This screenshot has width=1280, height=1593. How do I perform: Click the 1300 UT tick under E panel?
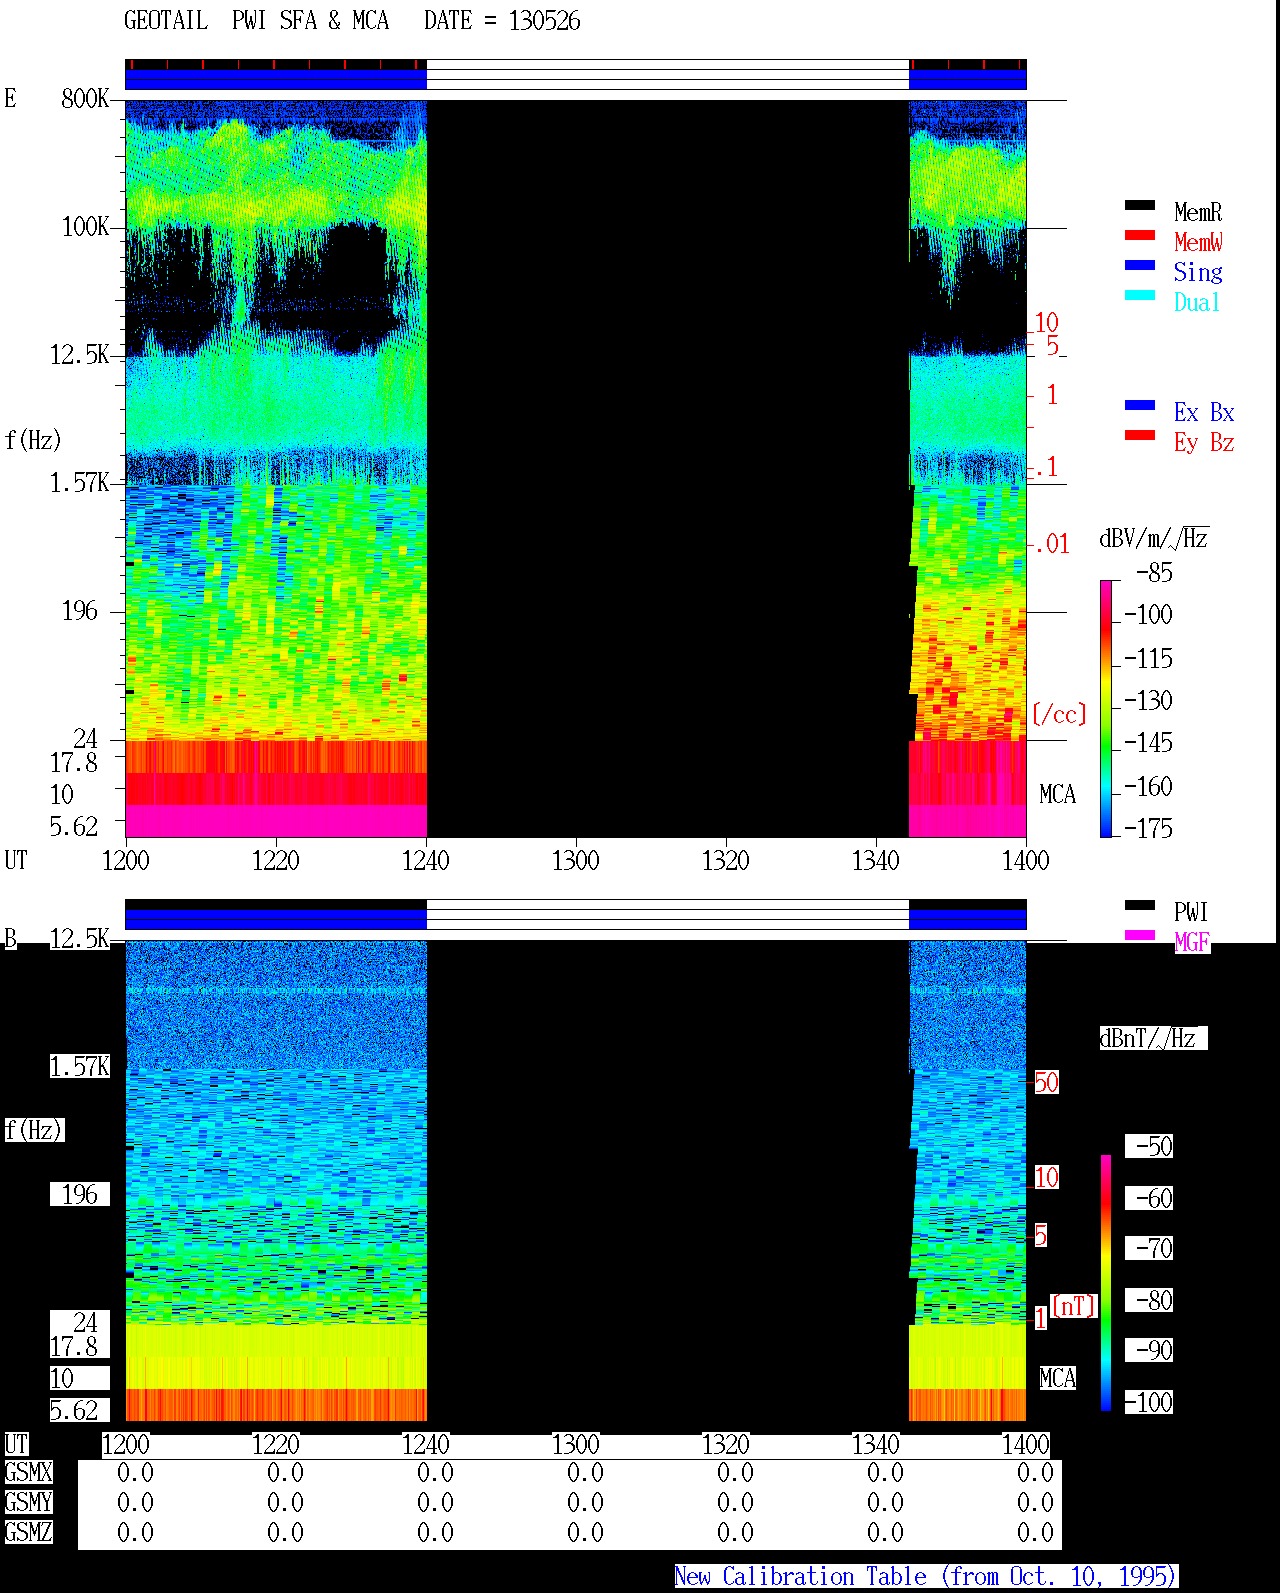575,860
